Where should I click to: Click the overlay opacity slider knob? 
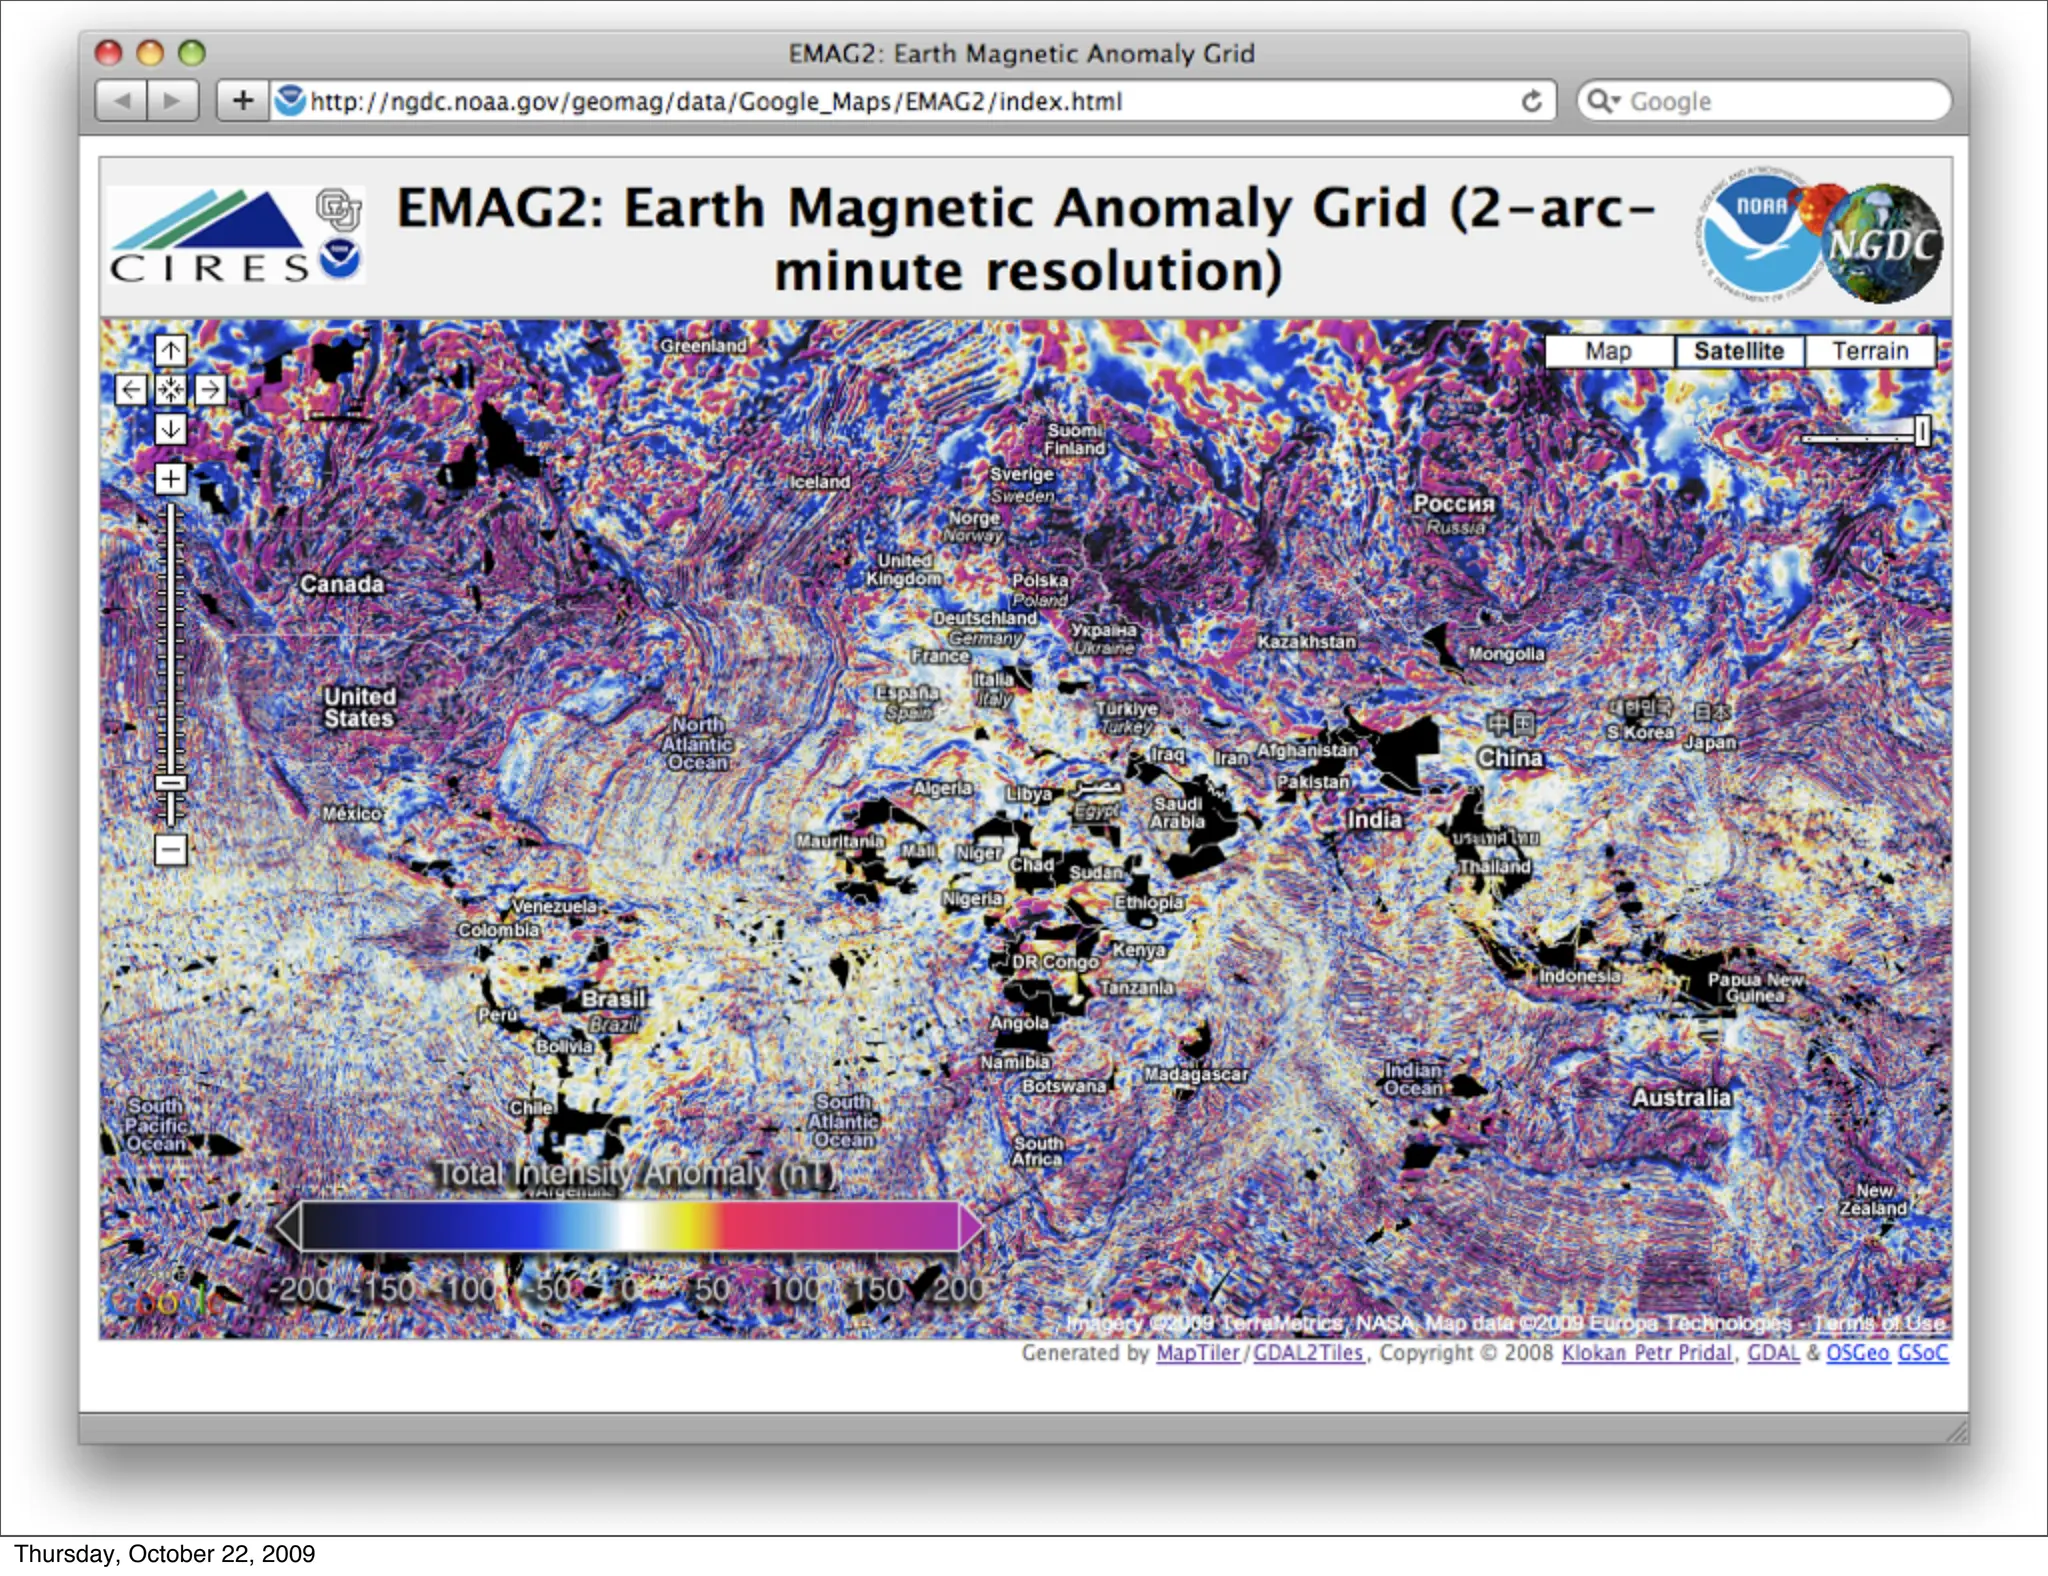click(x=1922, y=432)
